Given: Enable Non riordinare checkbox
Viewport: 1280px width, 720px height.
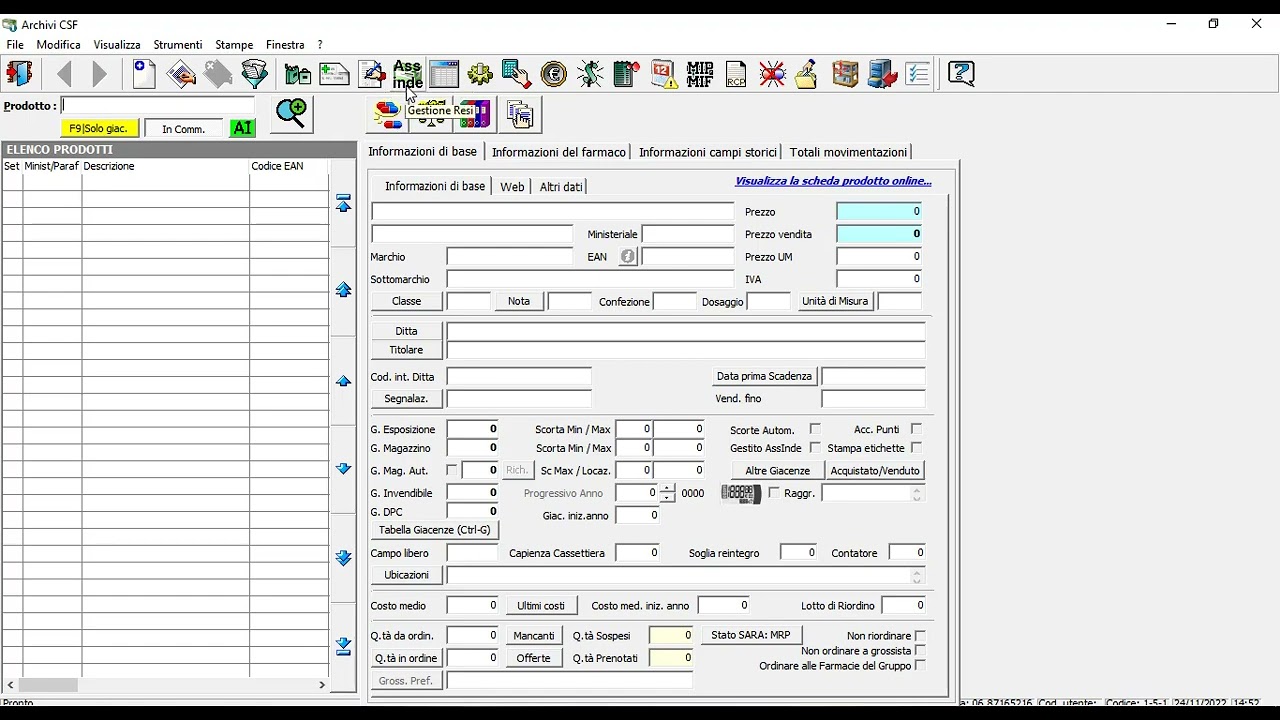Looking at the screenshot, I should coord(920,636).
